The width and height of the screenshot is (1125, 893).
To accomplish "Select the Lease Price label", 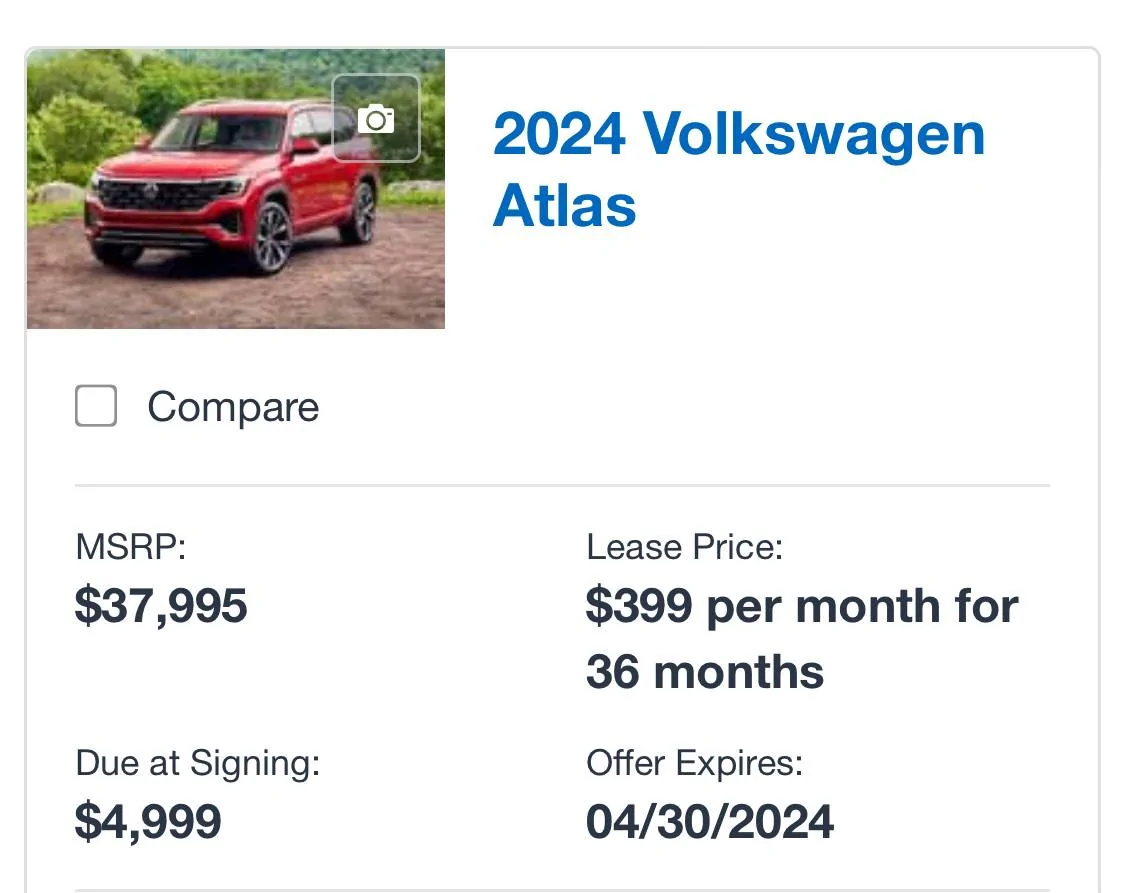I will tap(684, 547).
